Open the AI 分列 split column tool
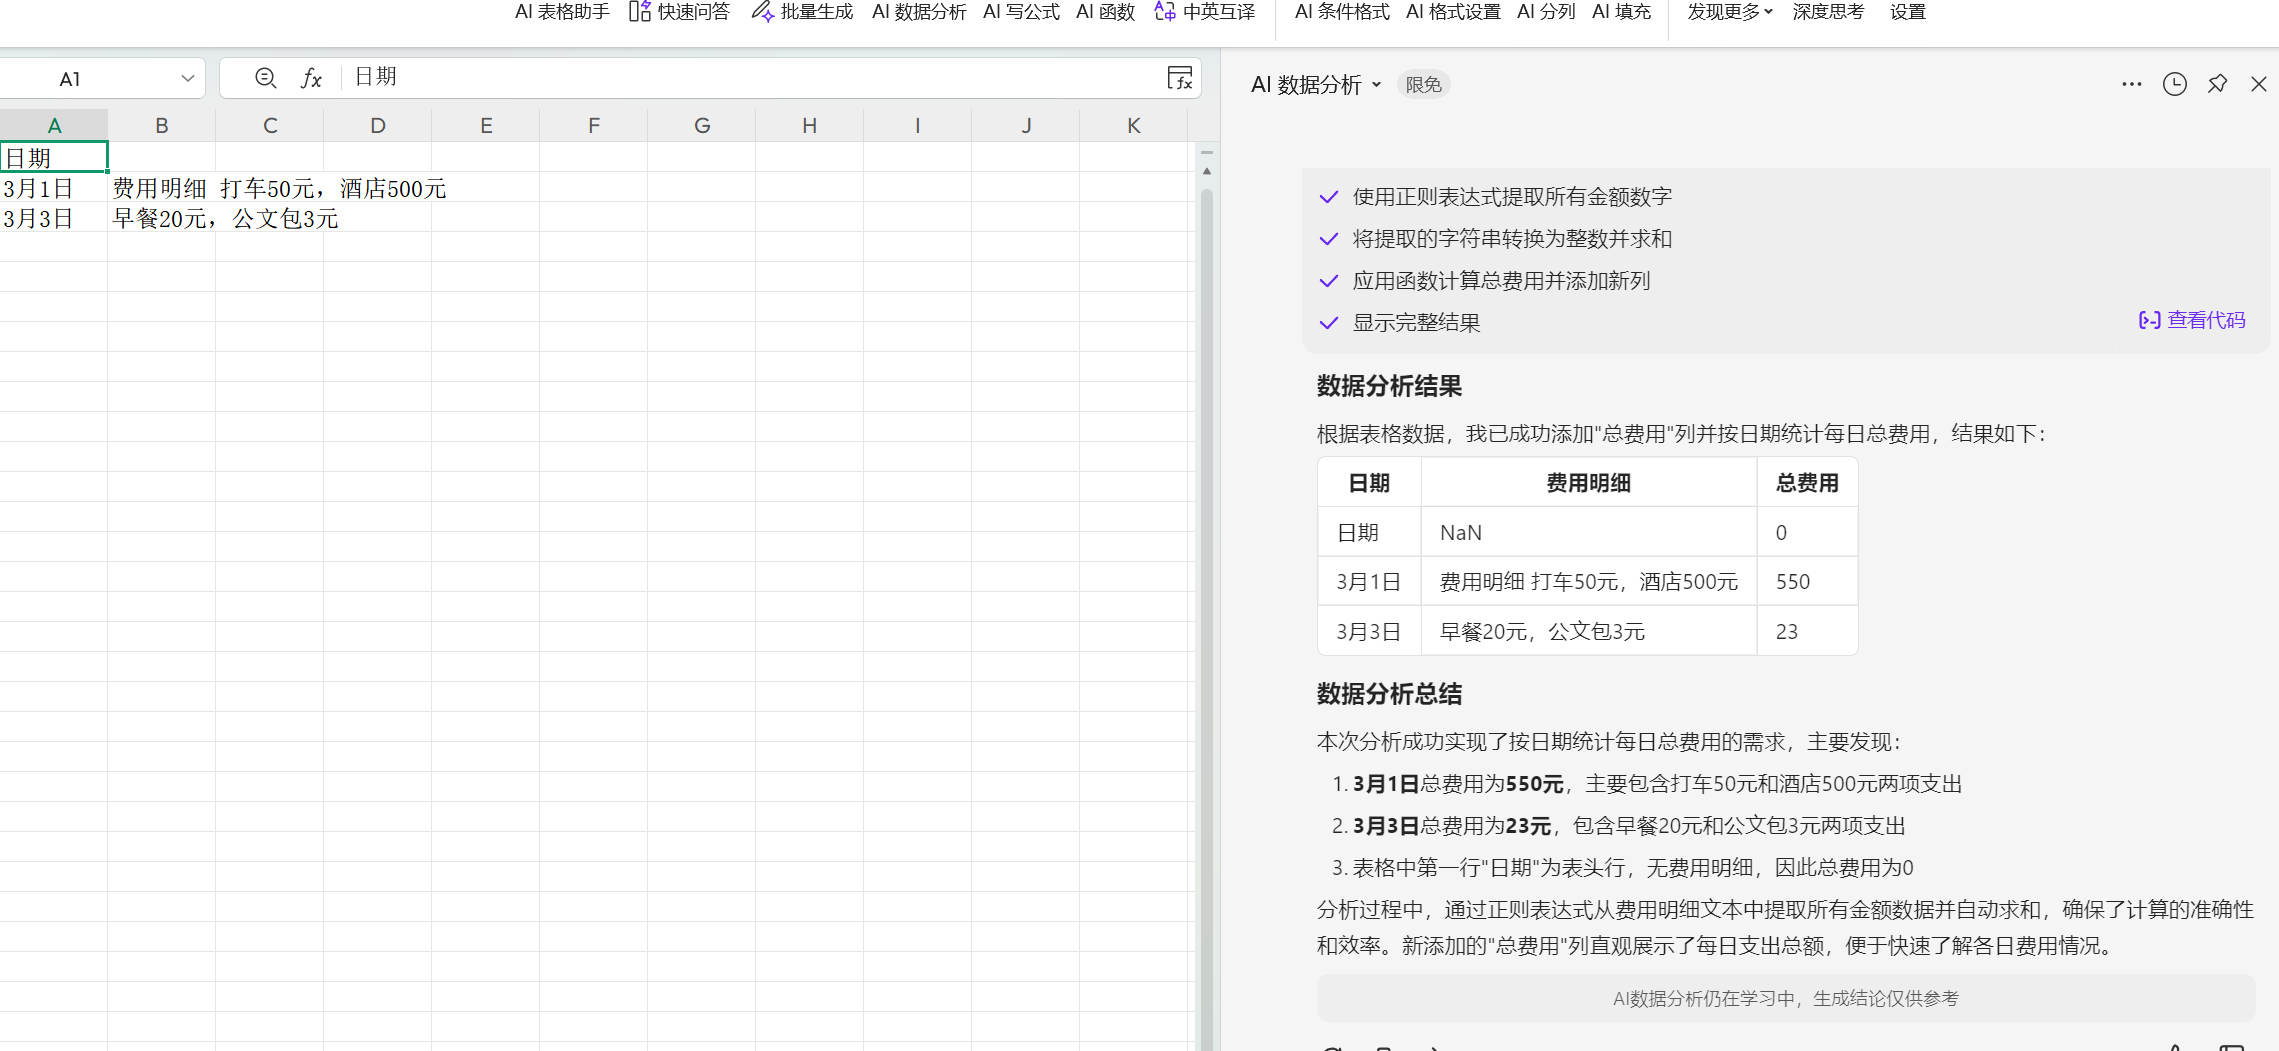This screenshot has height=1051, width=2279. pos(1546,12)
